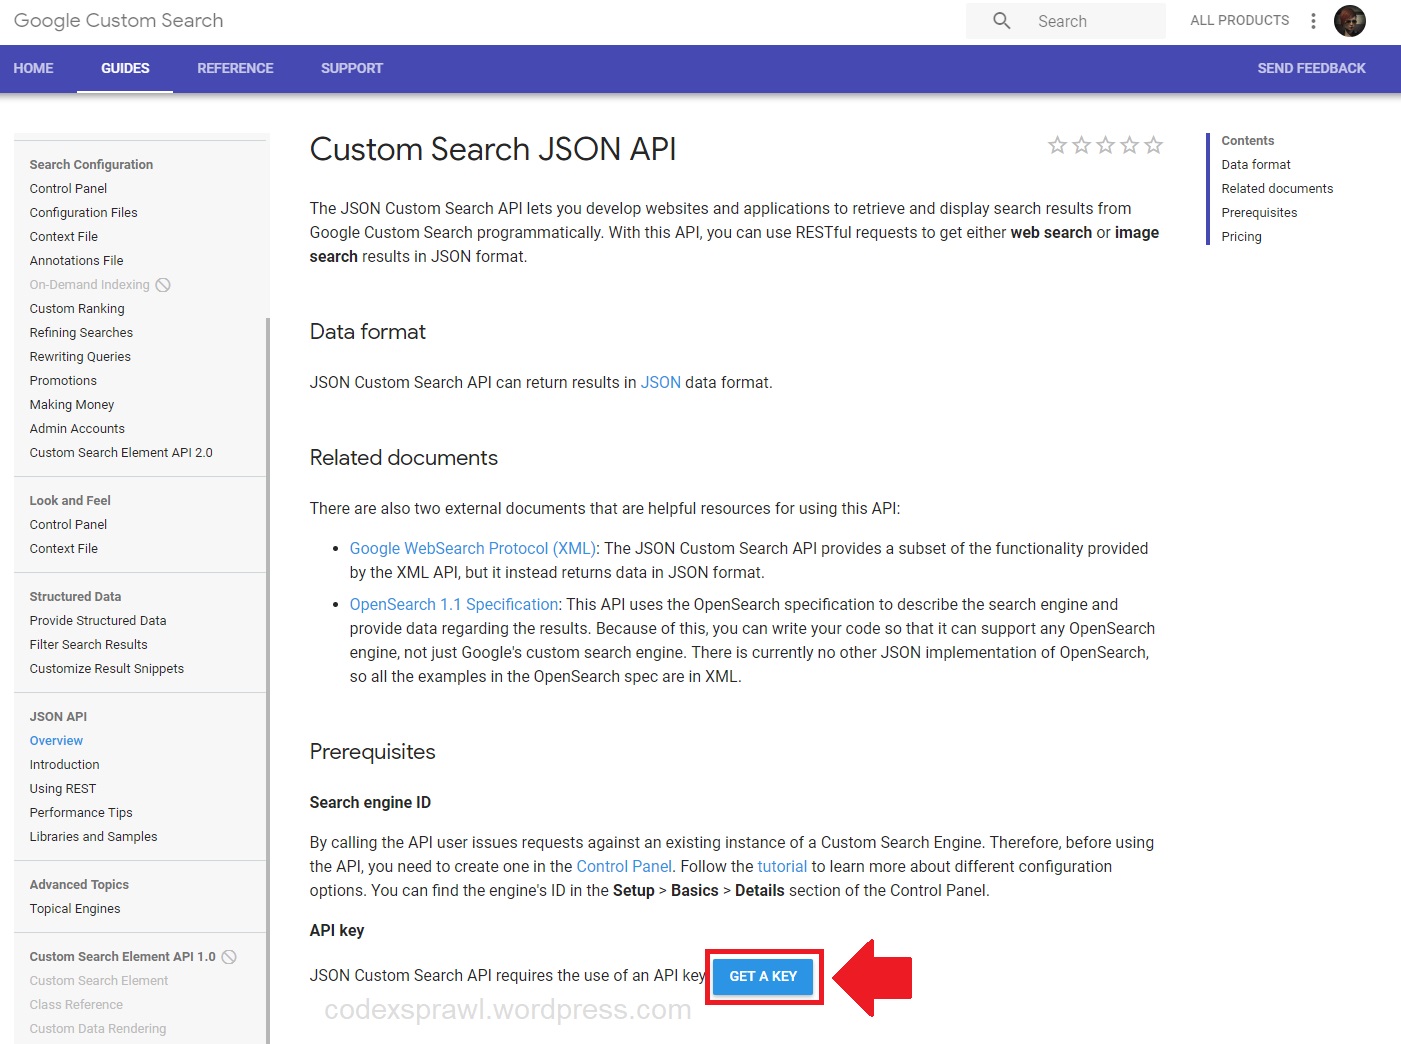1401x1044 pixels.
Task: Open Rewriting Queries in sidebar
Action: coord(80,357)
